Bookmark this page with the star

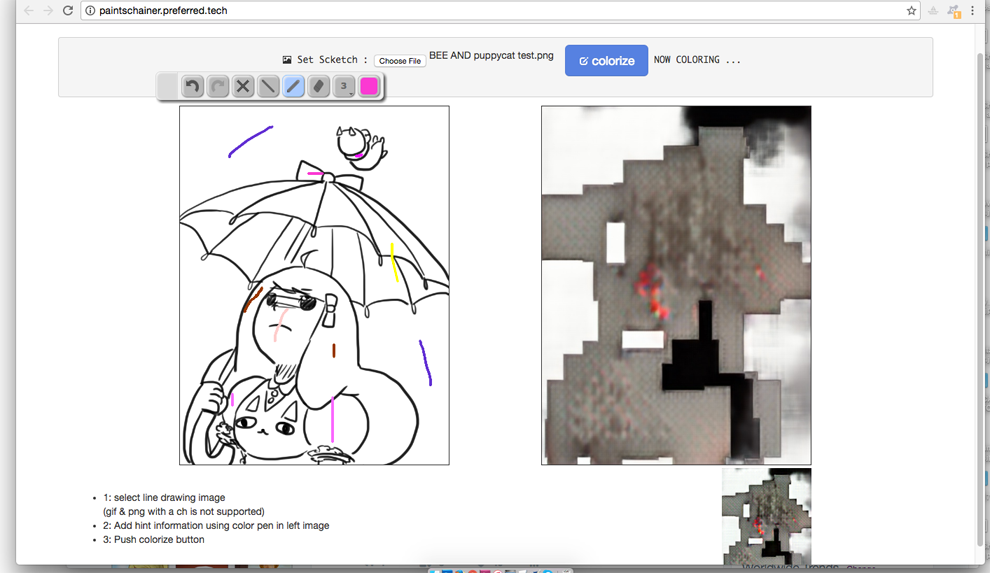click(911, 10)
